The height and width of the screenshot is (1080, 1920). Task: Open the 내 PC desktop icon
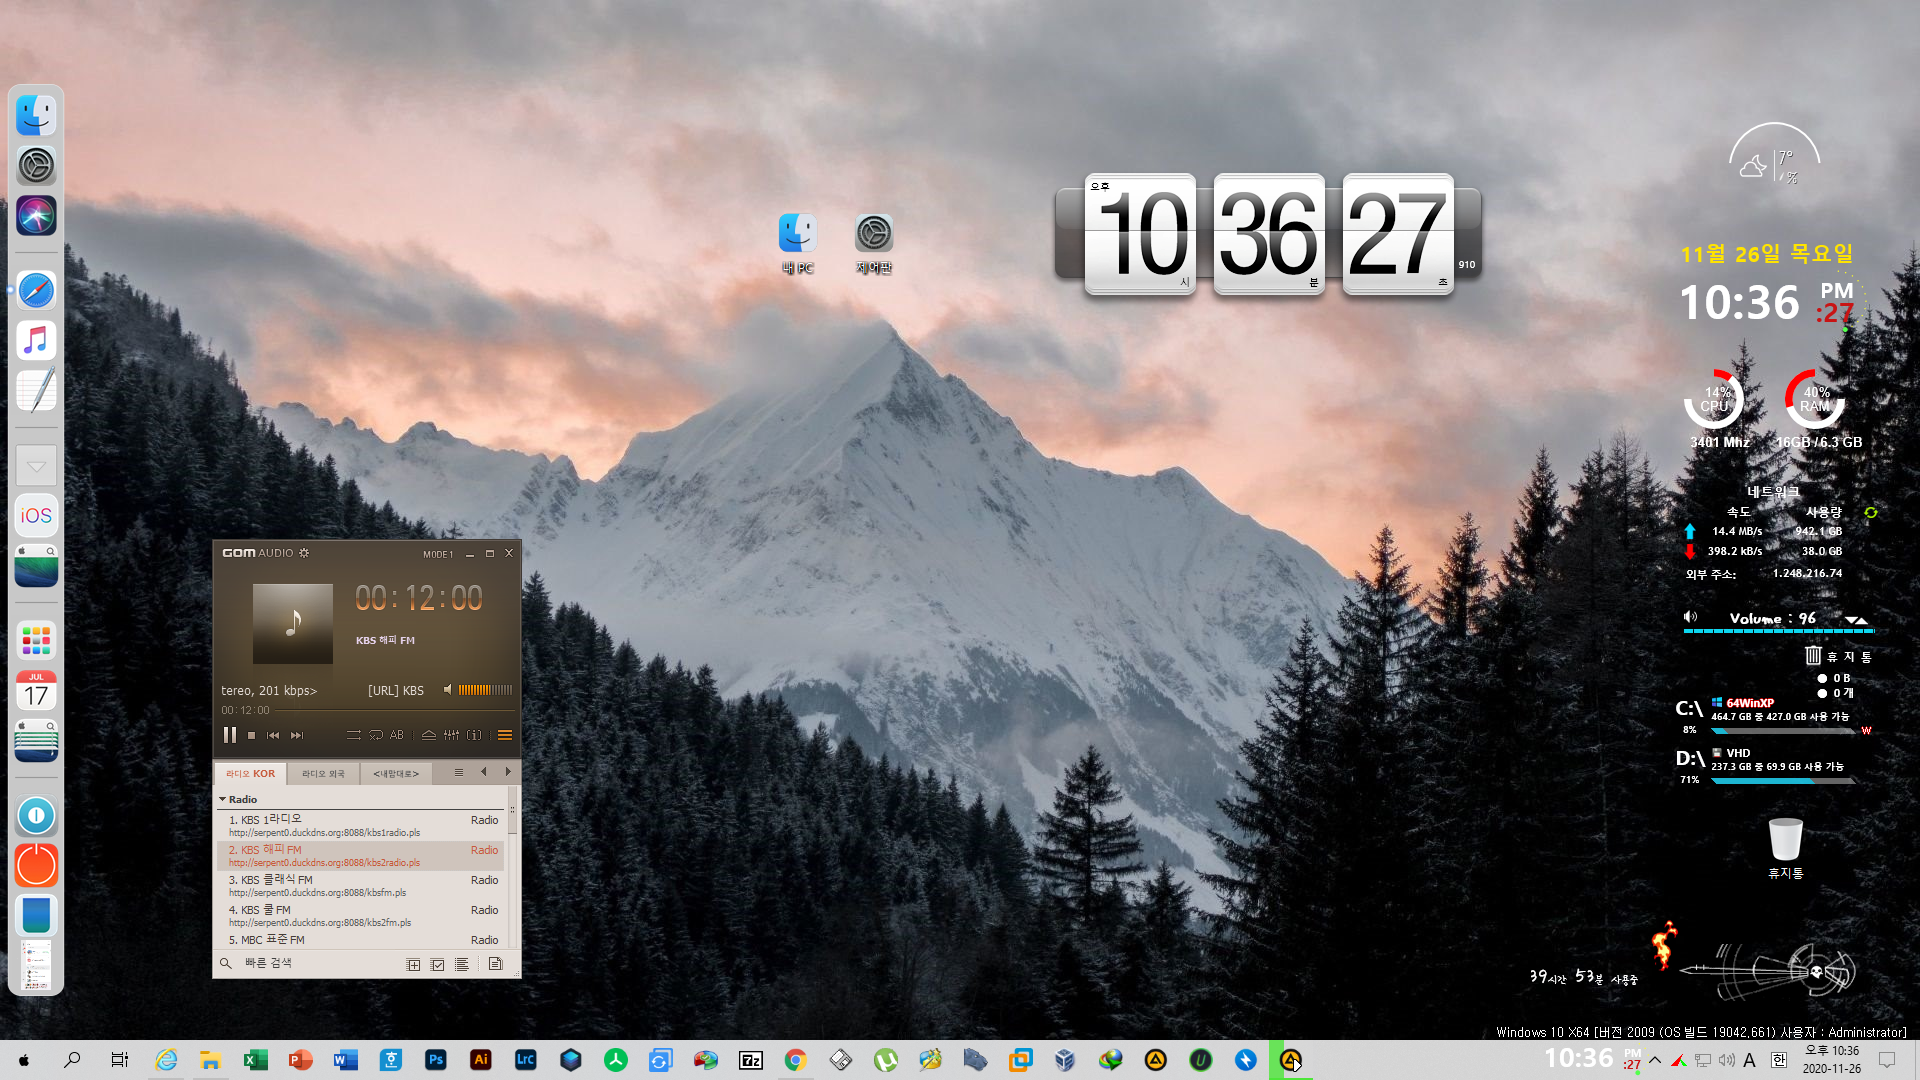[797, 244]
